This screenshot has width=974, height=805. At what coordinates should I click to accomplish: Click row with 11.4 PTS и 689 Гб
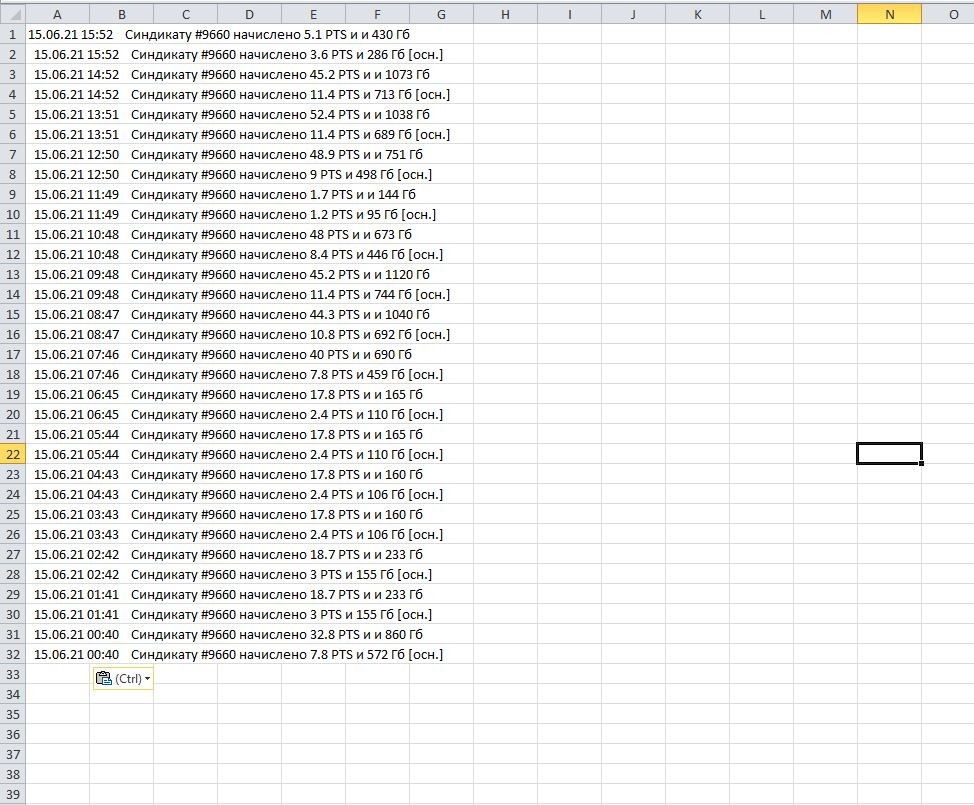[242, 134]
